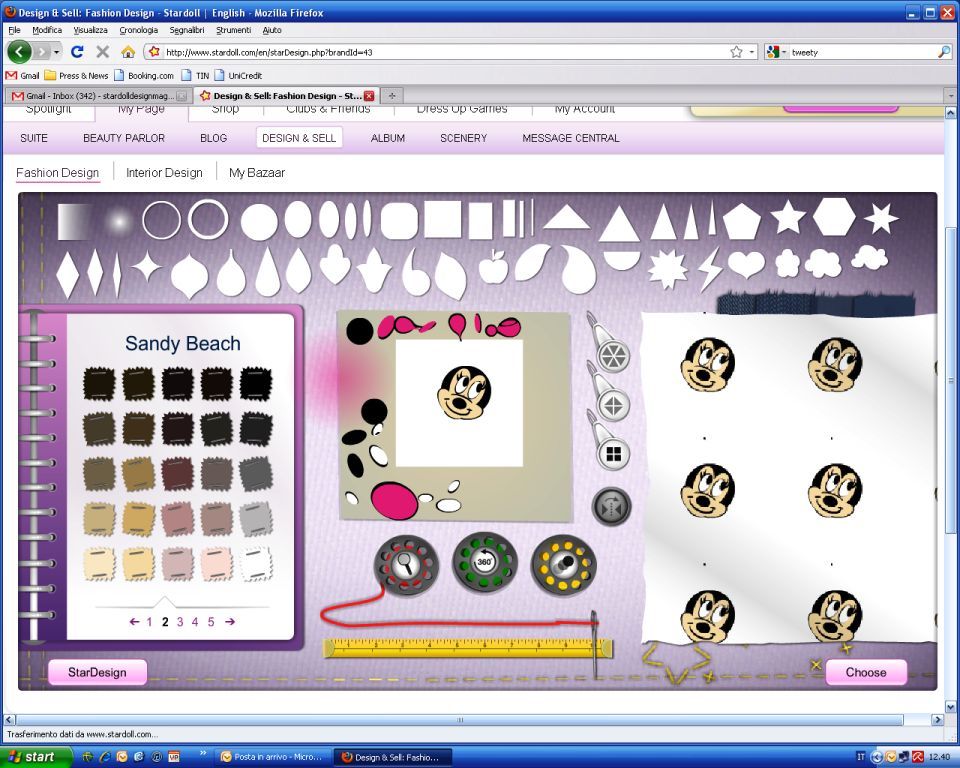
Task: Open the Windows start menu
Action: coord(36,757)
